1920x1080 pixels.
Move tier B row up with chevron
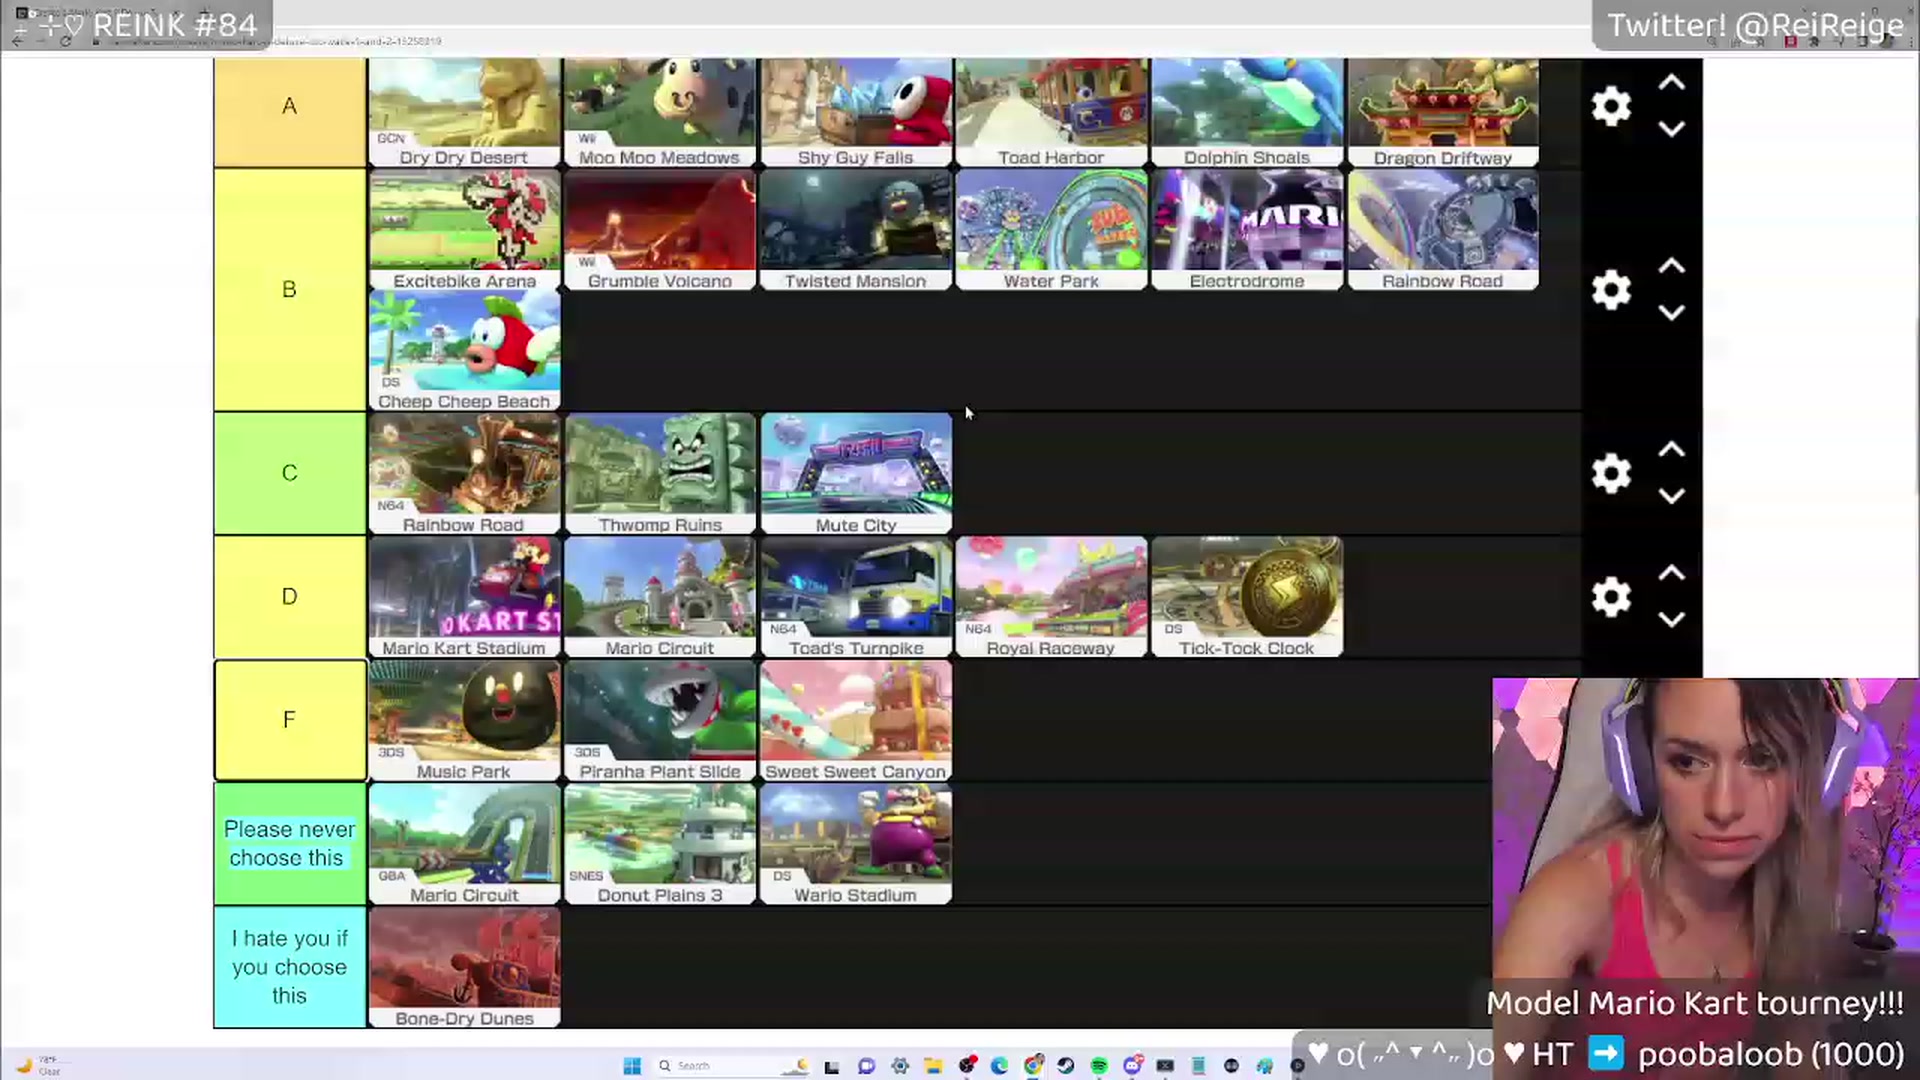[x=1672, y=267]
